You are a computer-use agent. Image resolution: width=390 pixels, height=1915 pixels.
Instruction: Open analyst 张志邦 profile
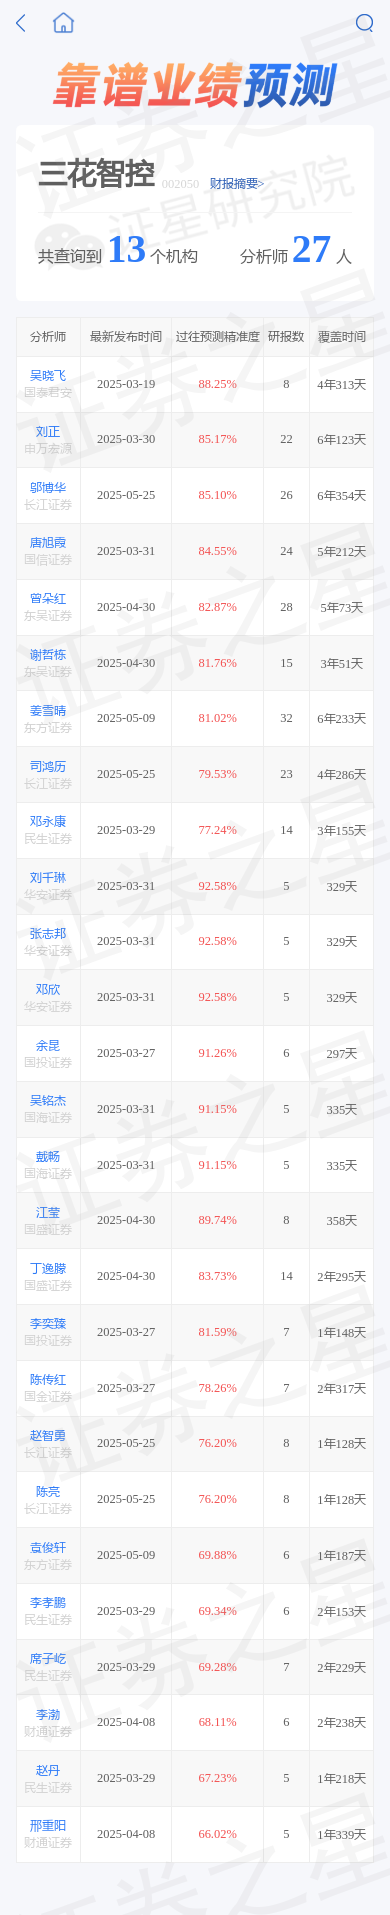[x=48, y=934]
